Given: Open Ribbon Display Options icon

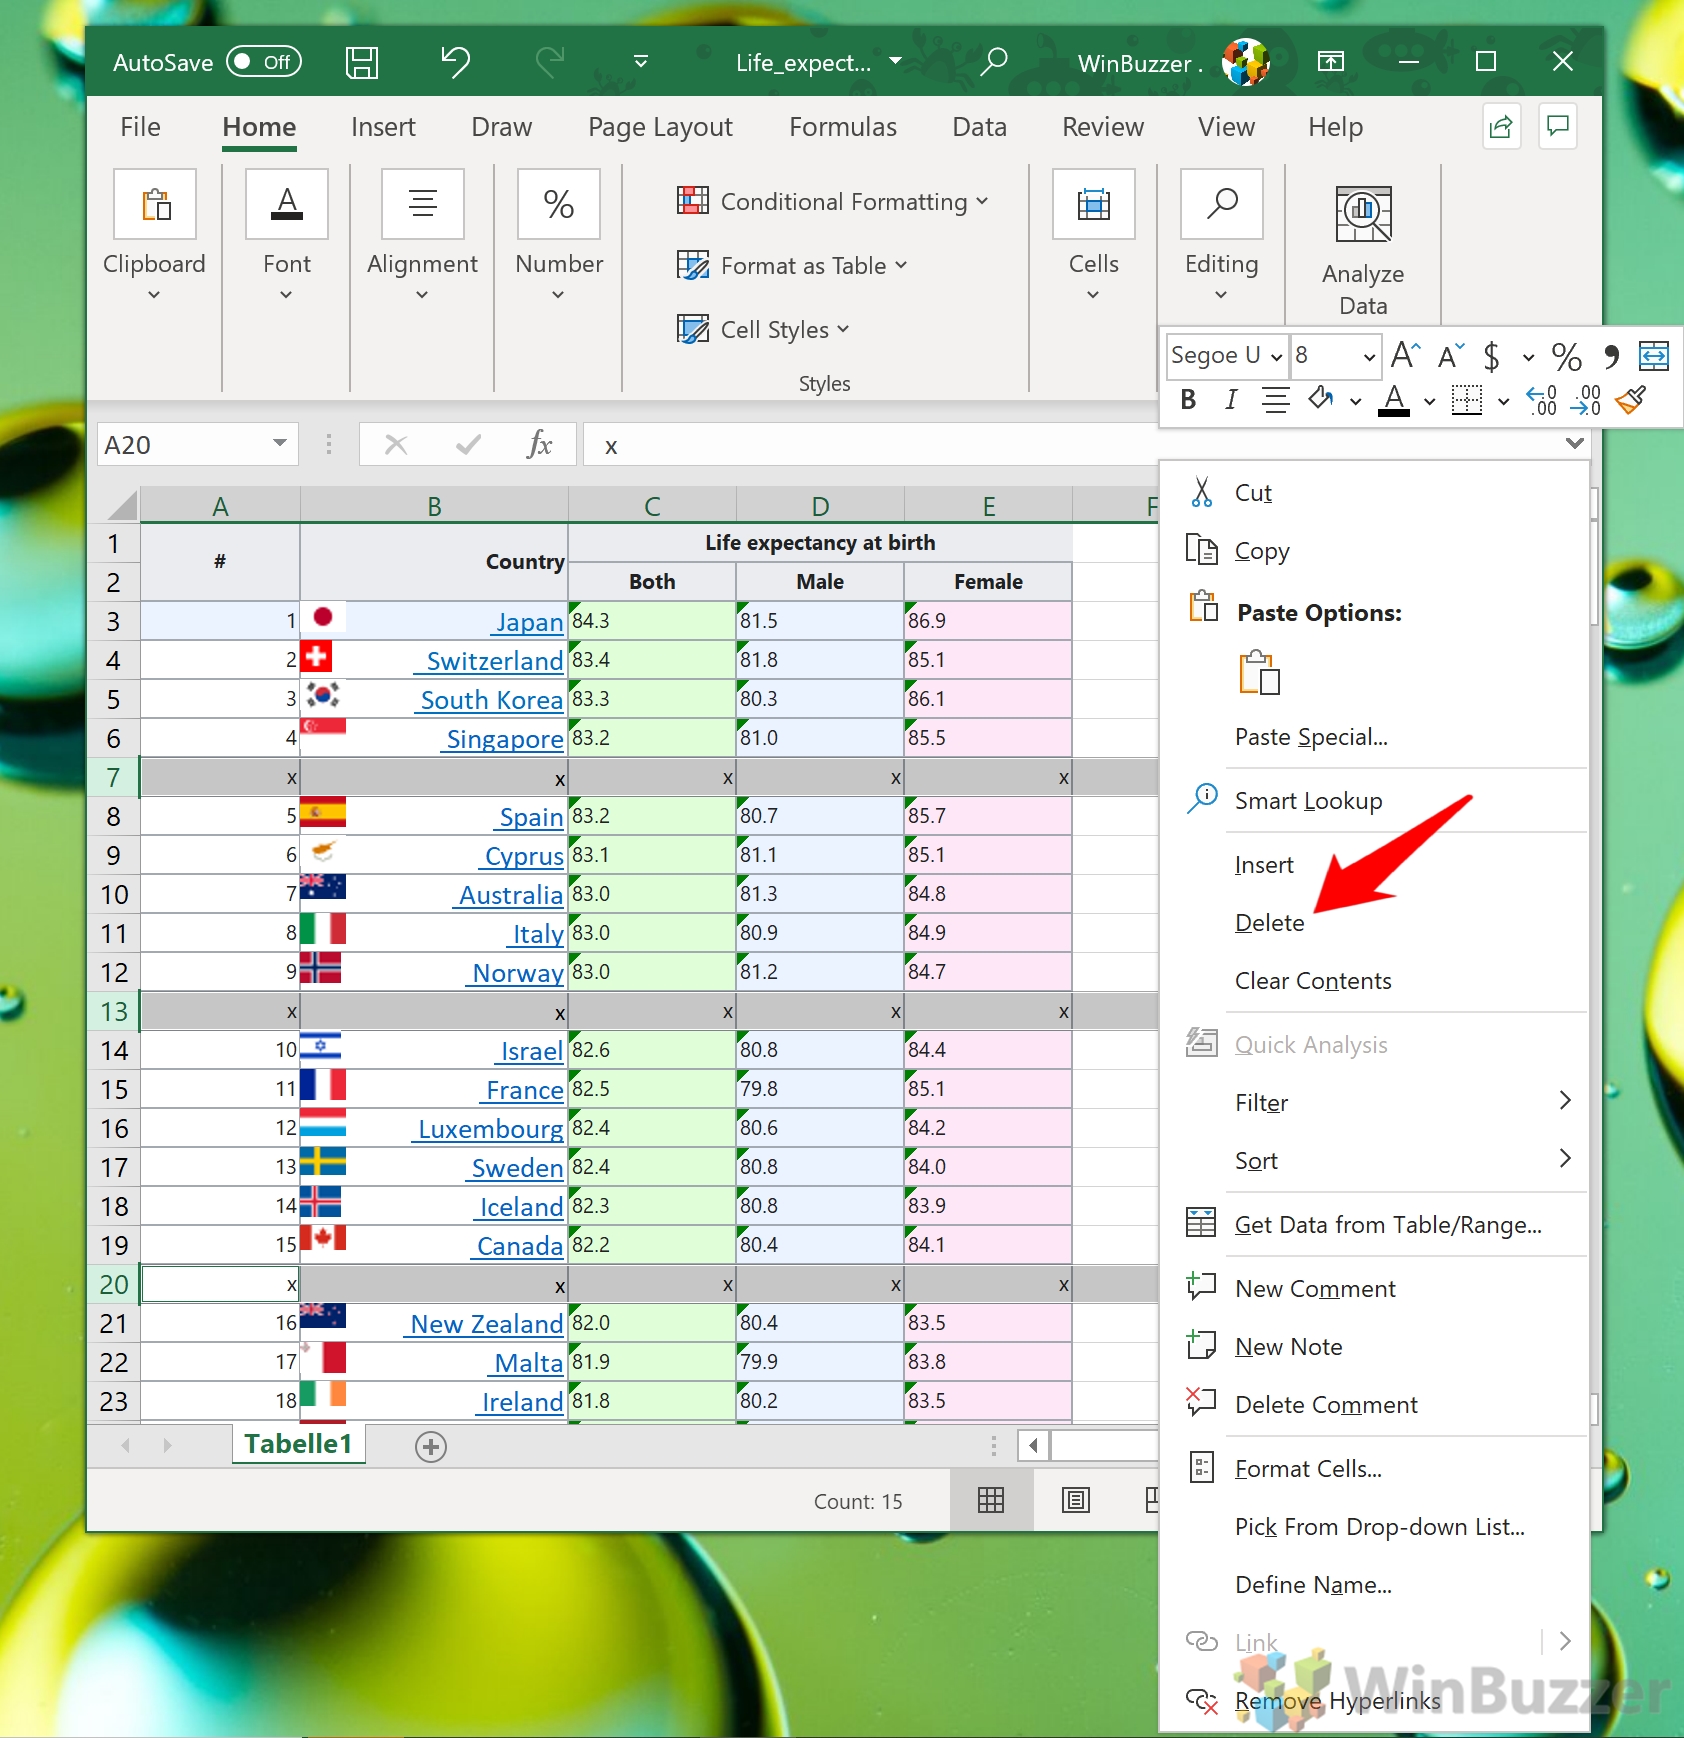Looking at the screenshot, I should [1330, 62].
